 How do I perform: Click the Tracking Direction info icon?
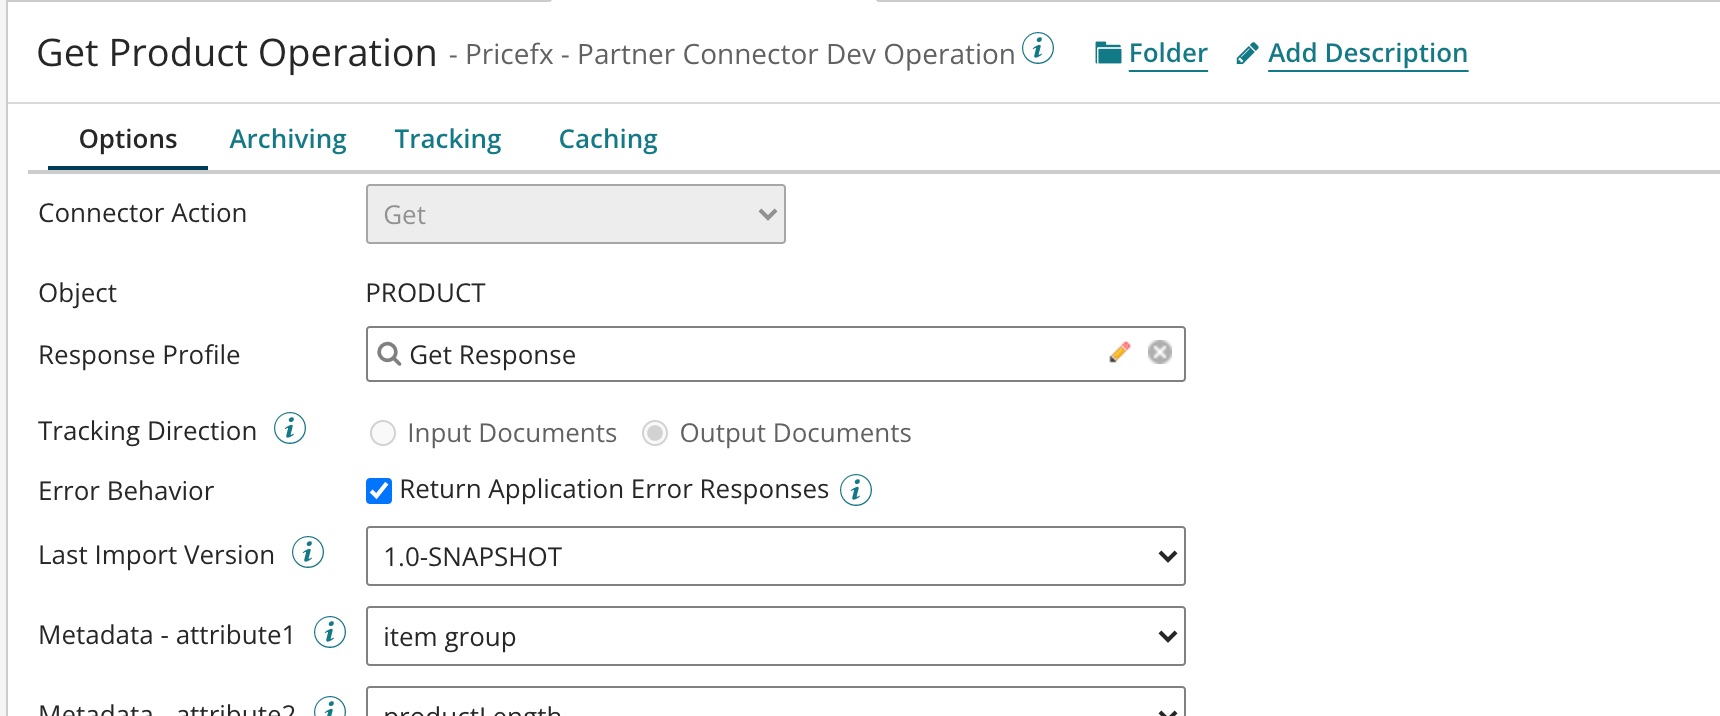(290, 429)
